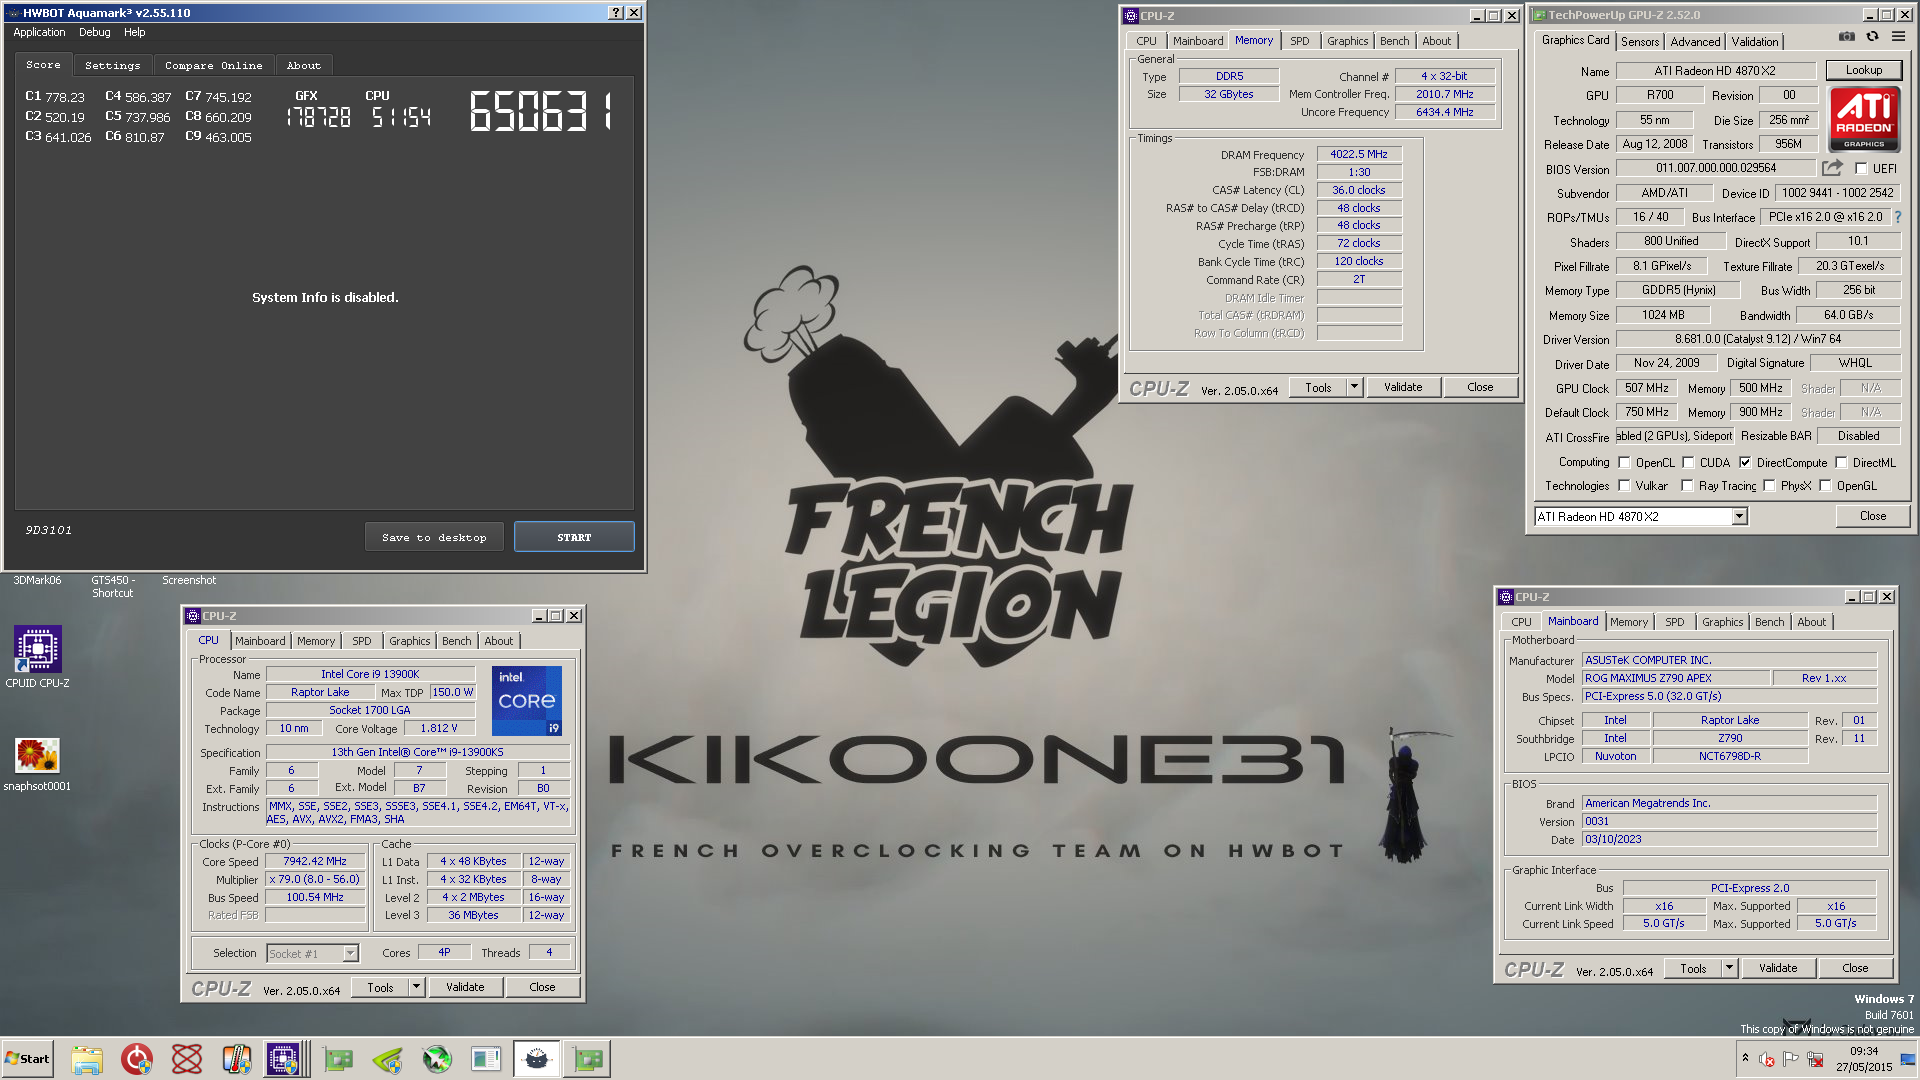1920x1080 pixels.
Task: Open the Advanced tab in GPU-Z
Action: coord(1696,41)
